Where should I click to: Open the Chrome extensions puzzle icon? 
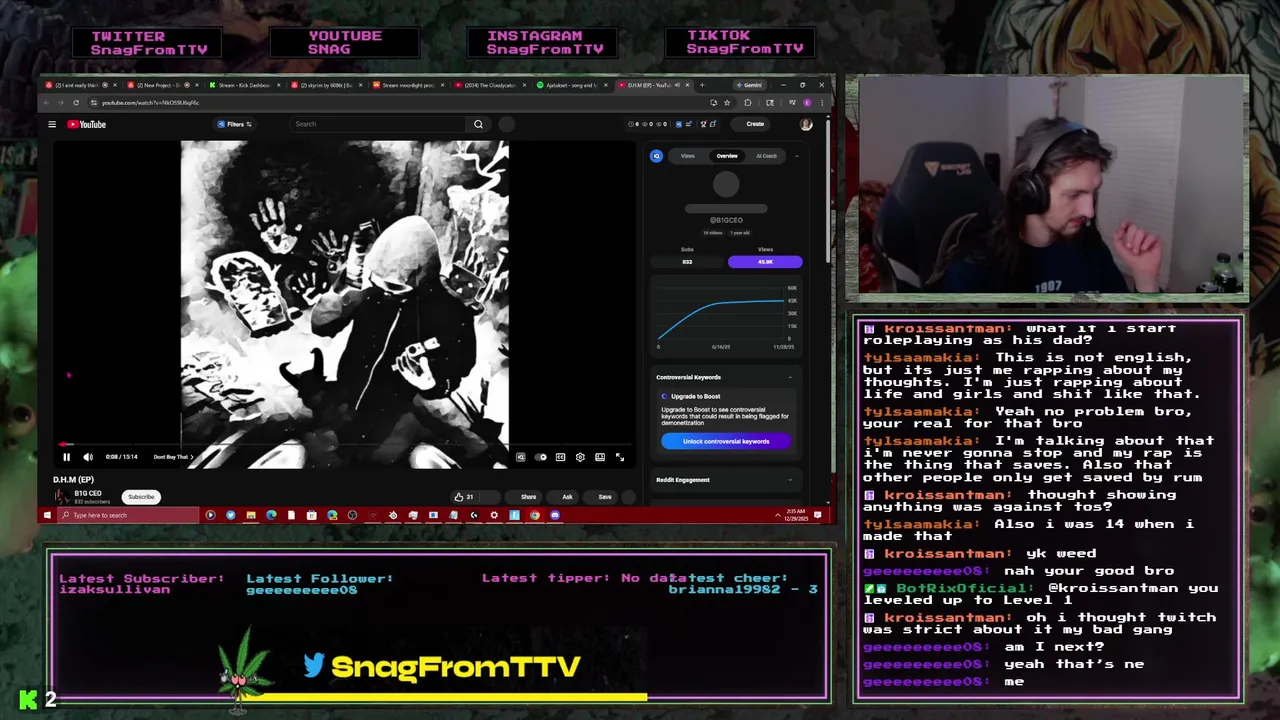click(747, 102)
